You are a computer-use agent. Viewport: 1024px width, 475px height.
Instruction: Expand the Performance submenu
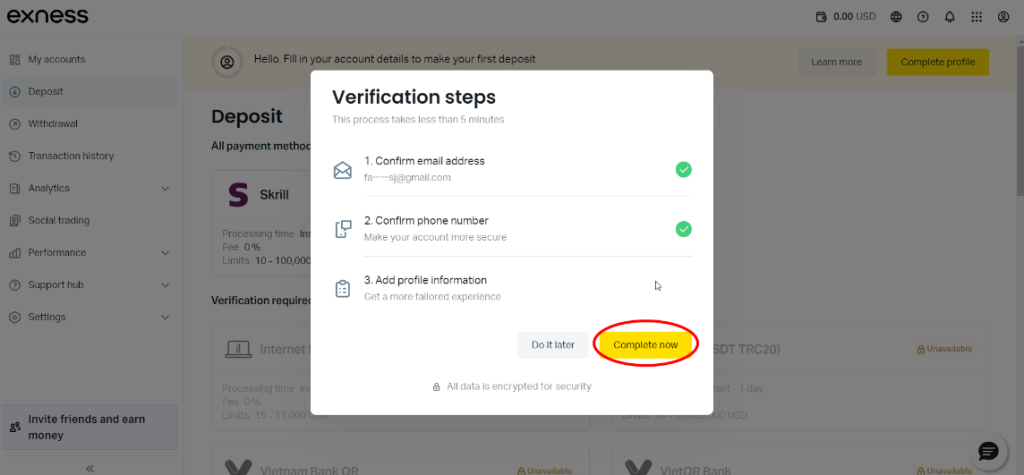pyautogui.click(x=165, y=253)
